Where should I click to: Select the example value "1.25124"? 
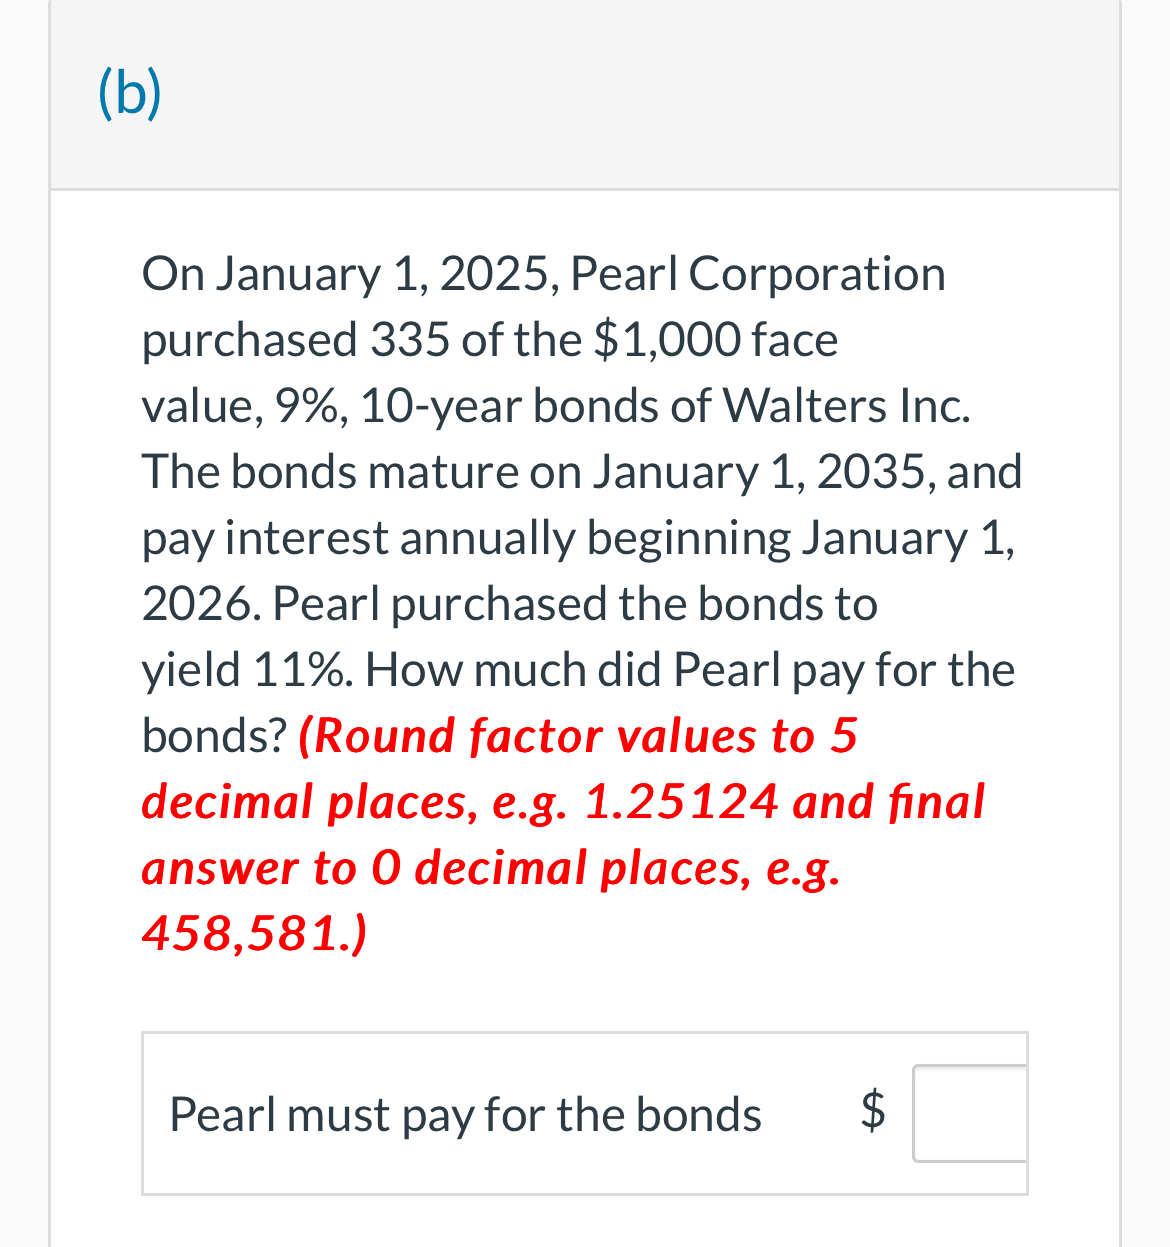(x=680, y=801)
